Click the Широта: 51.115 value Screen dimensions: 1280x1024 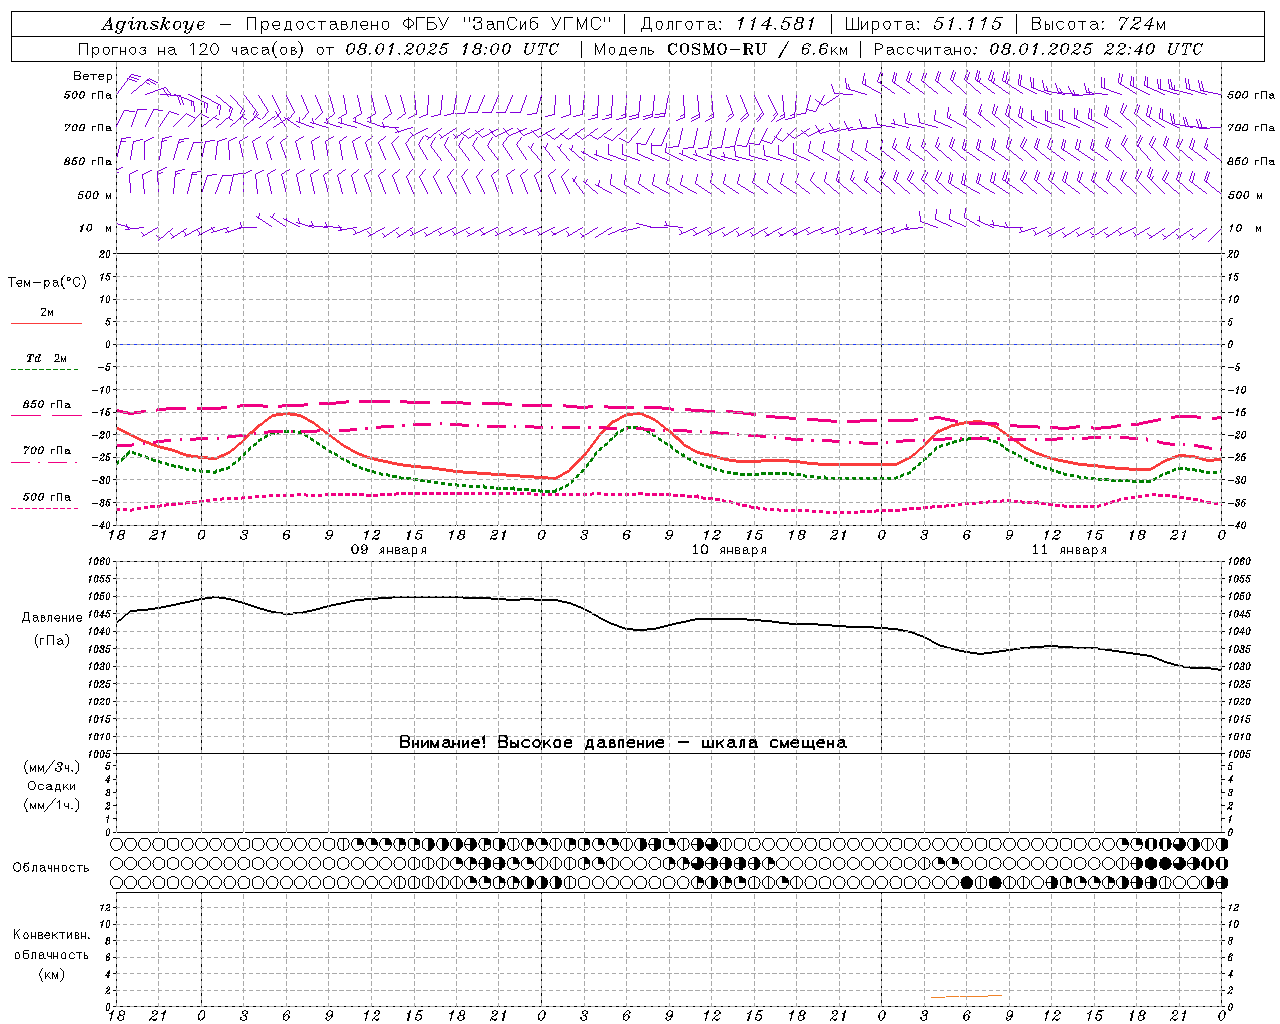[x=923, y=24]
